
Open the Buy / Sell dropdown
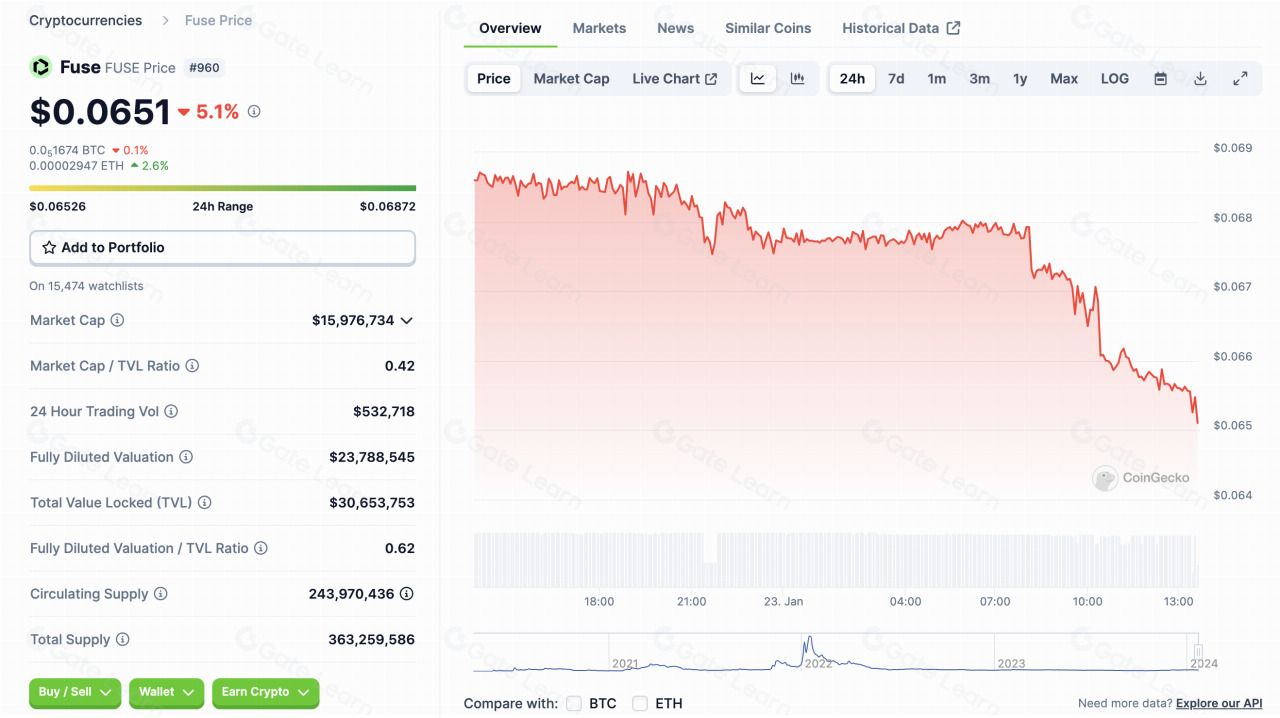[75, 692]
